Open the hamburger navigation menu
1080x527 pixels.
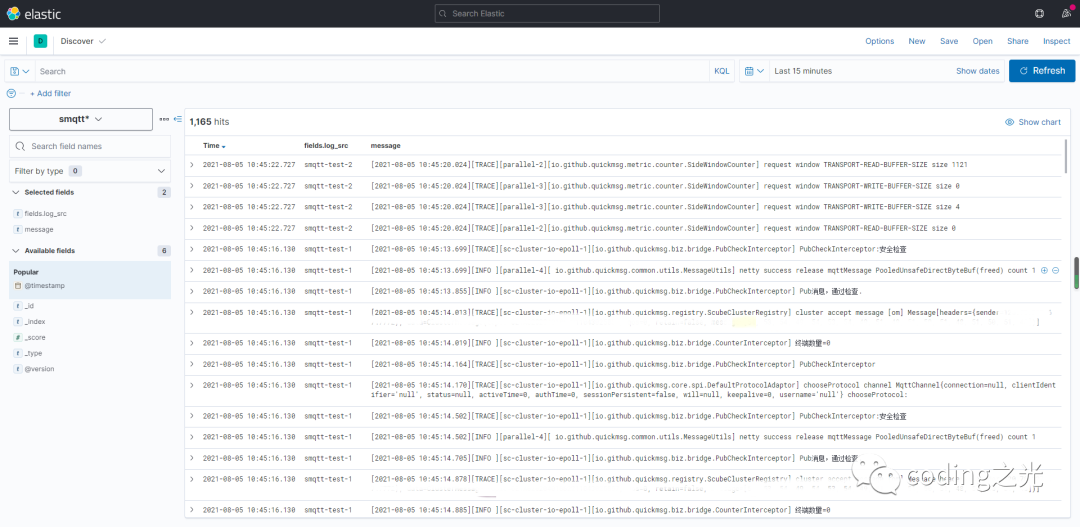click(x=13, y=41)
